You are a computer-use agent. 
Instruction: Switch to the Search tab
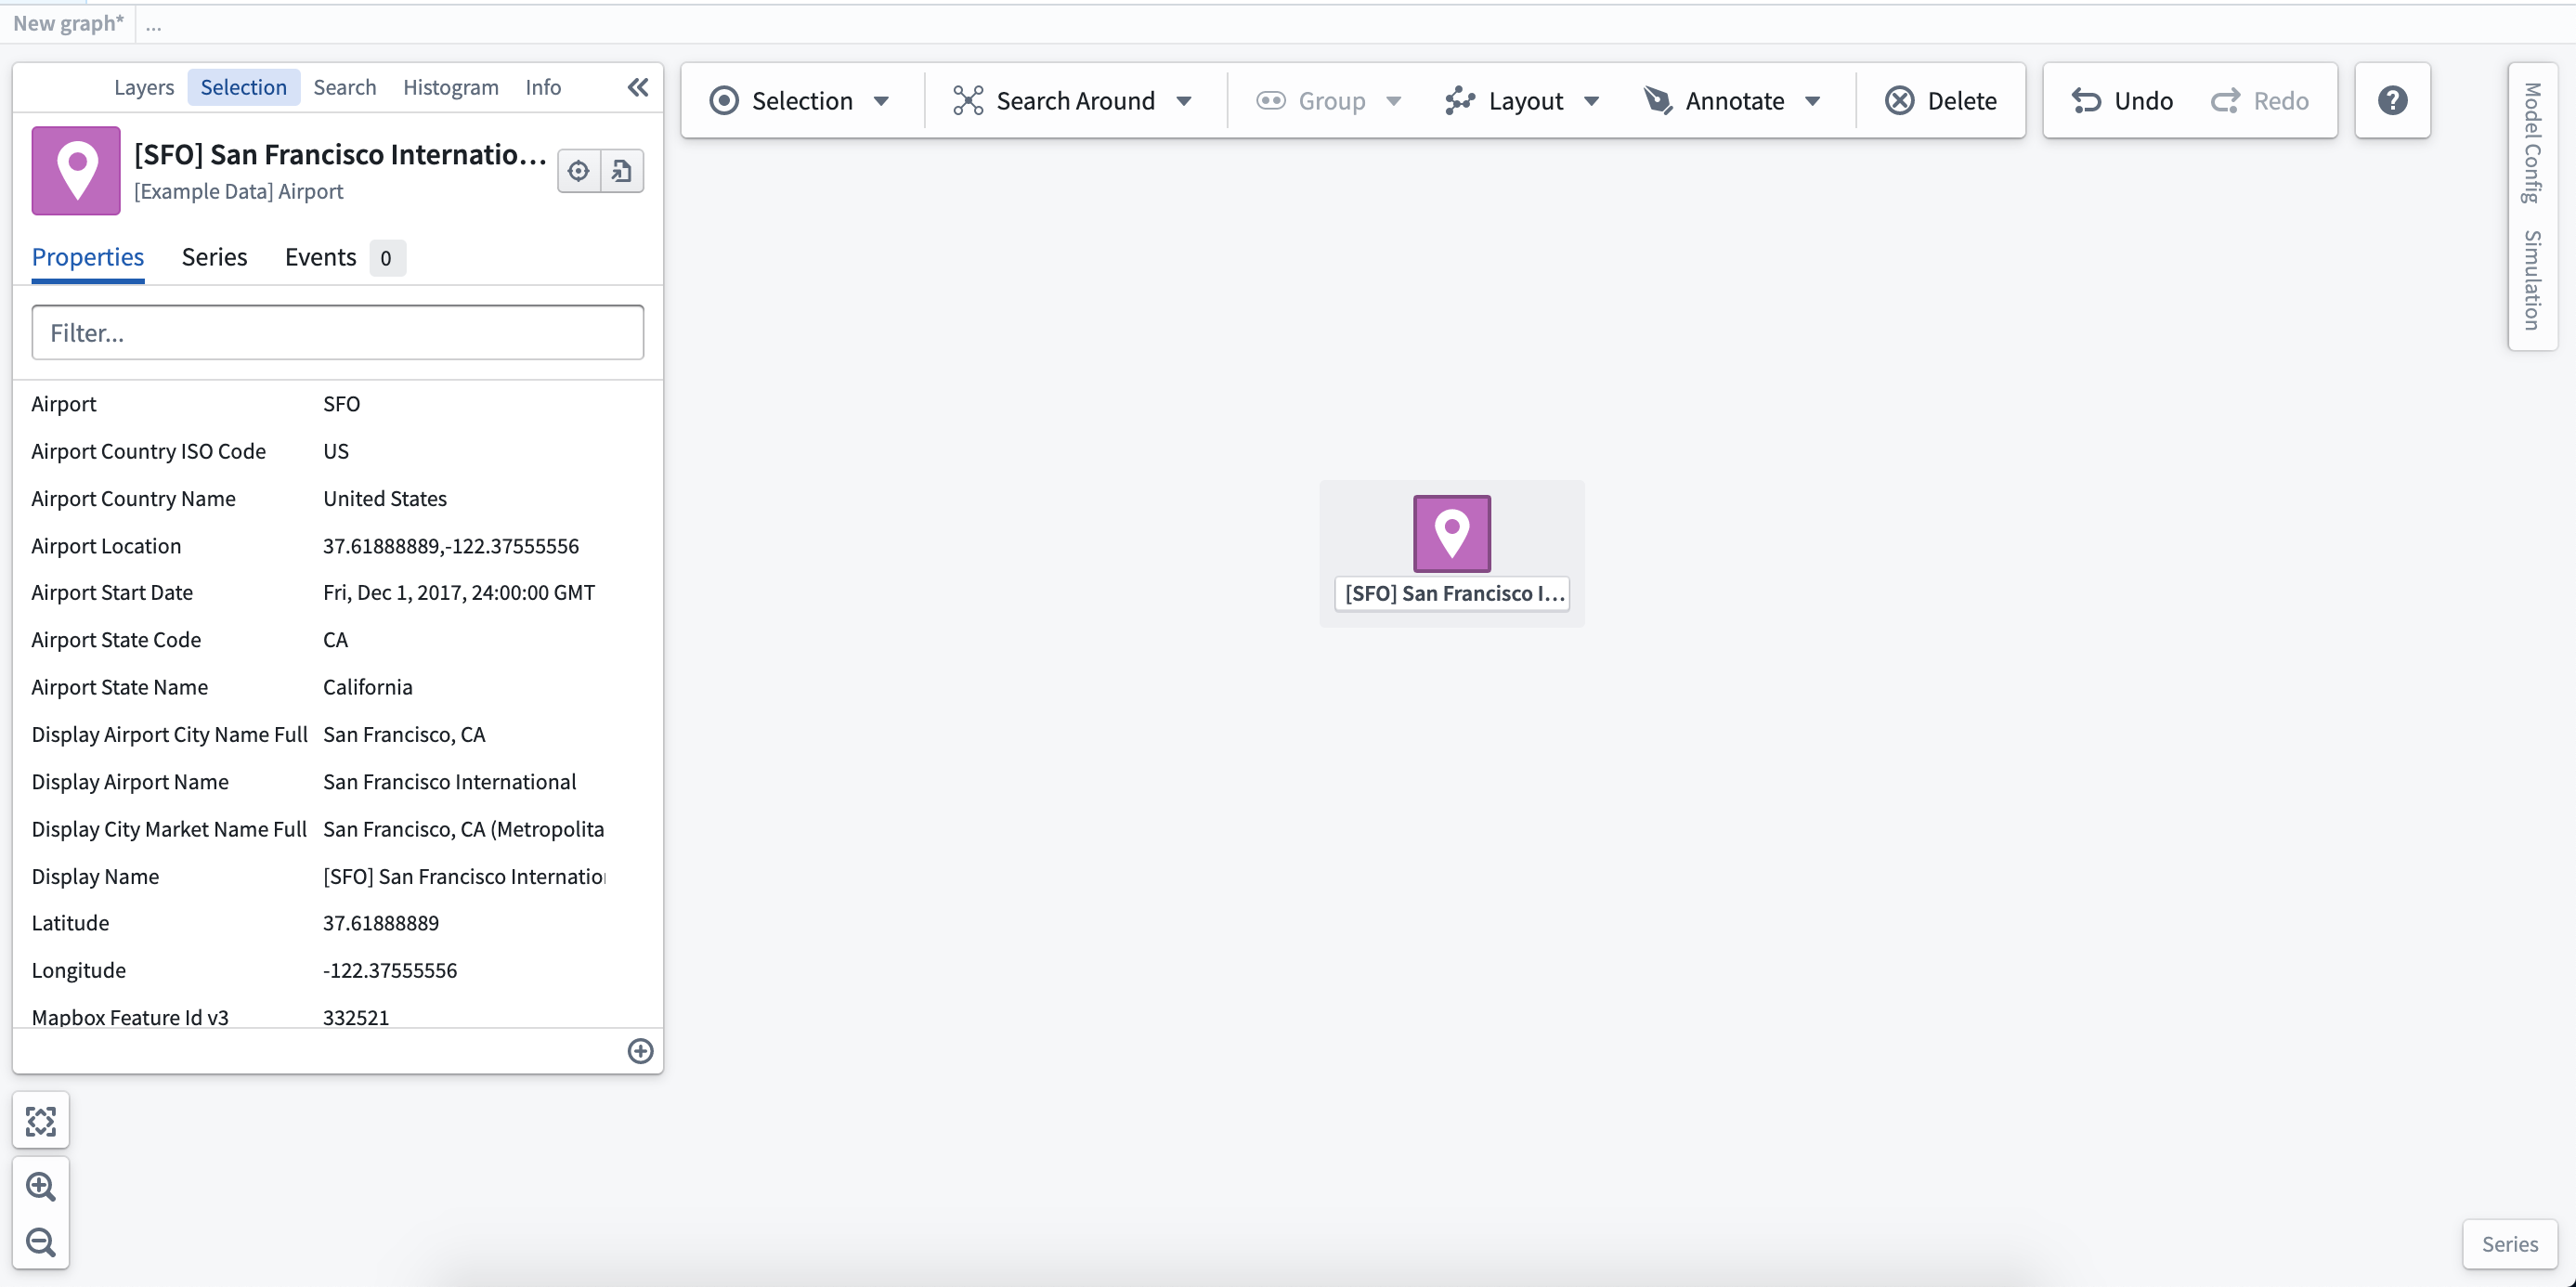click(344, 87)
